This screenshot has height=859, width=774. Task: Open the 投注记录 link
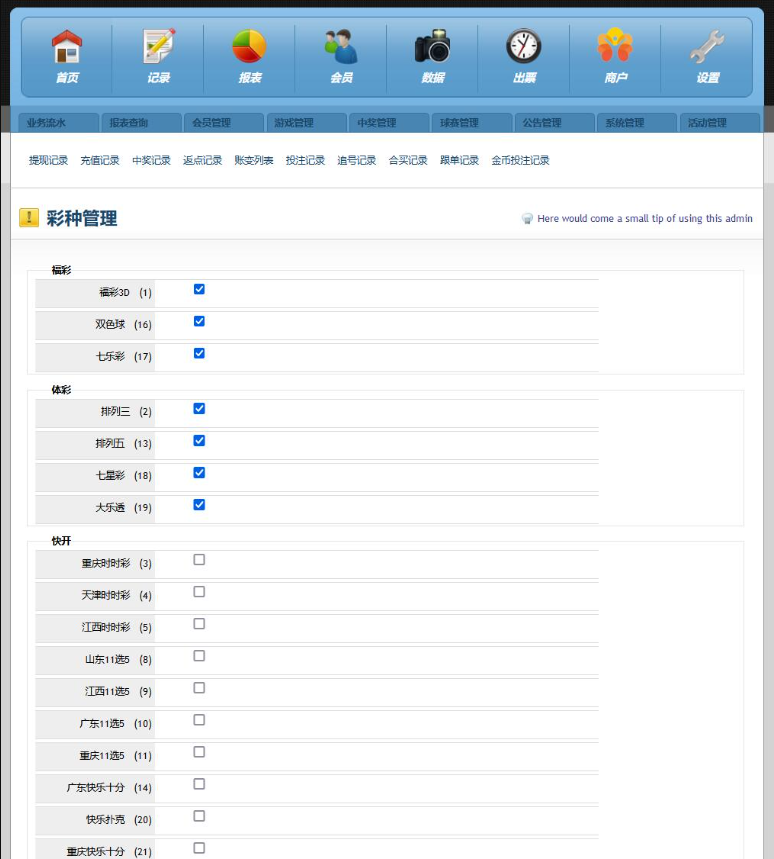[305, 161]
